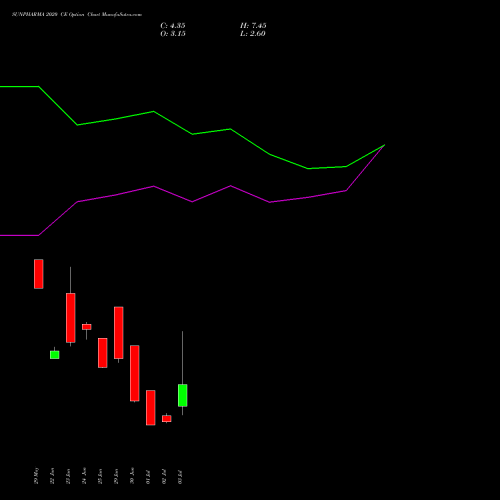Image resolution: width=500 pixels, height=500 pixels.
Task: Click the small red candle for 24 Jun
Action: coord(87,327)
